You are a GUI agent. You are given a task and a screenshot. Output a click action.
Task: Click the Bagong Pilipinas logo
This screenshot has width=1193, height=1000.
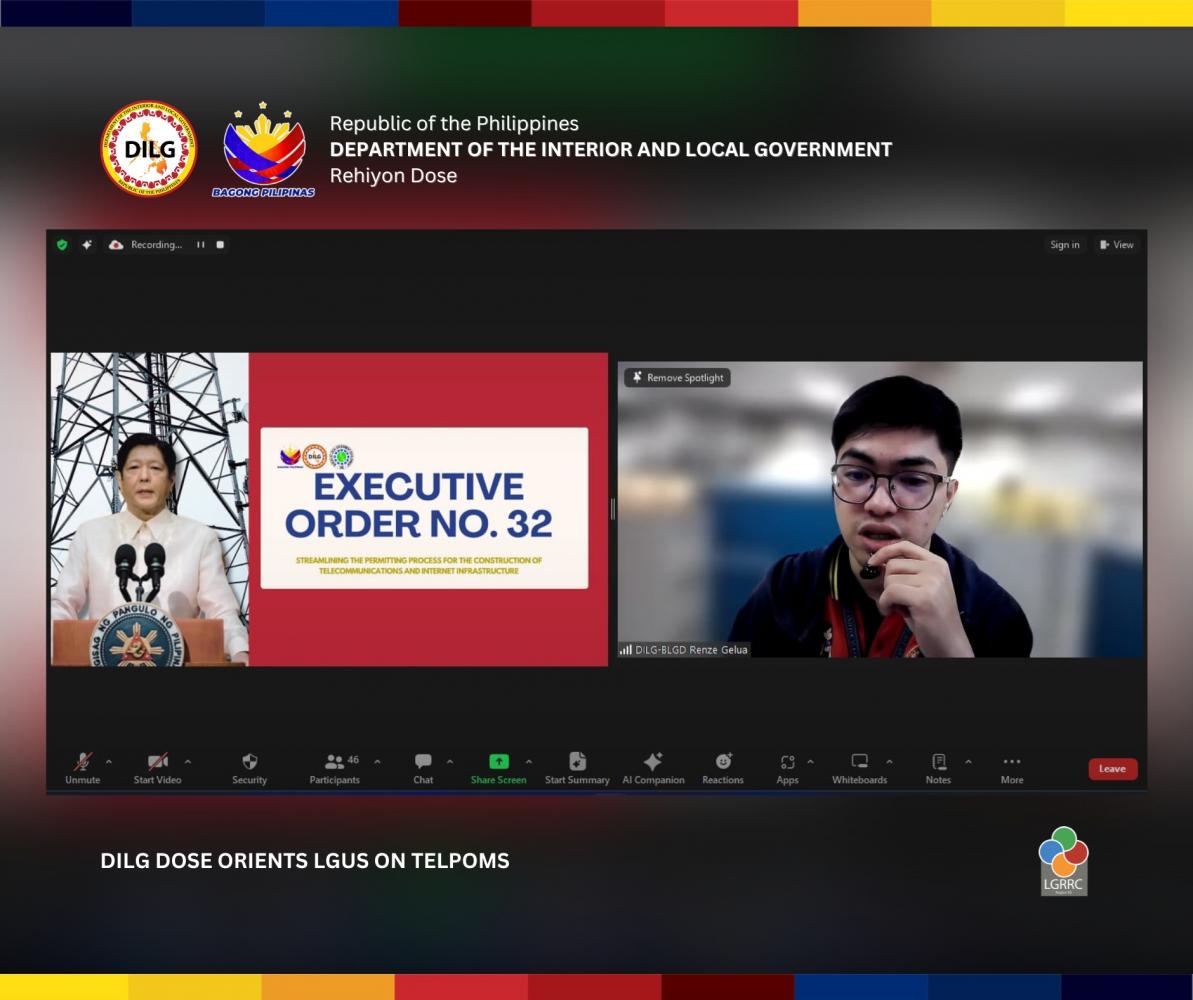tap(263, 150)
